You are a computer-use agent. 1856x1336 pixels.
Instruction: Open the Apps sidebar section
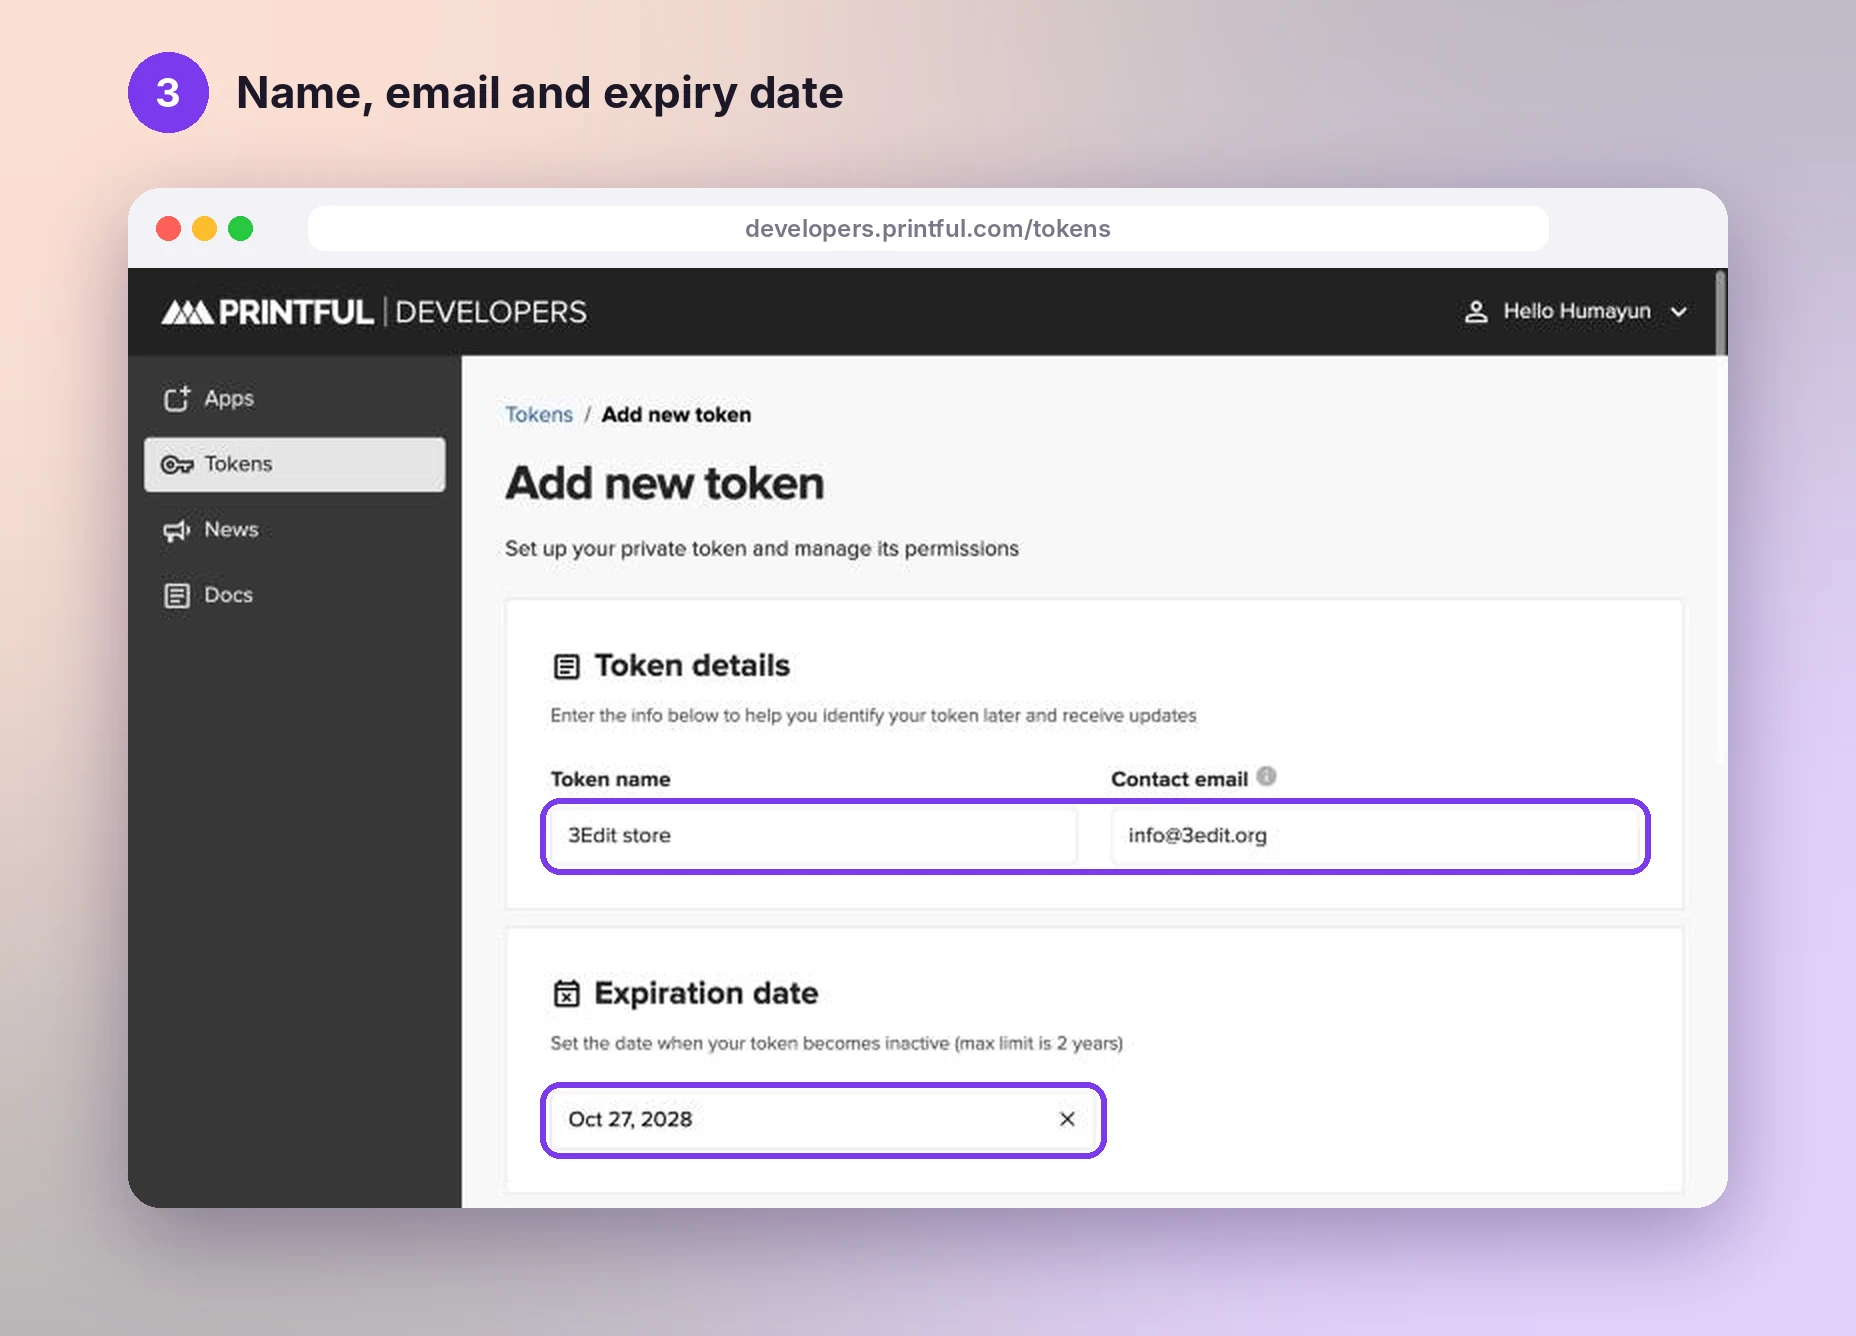294,398
